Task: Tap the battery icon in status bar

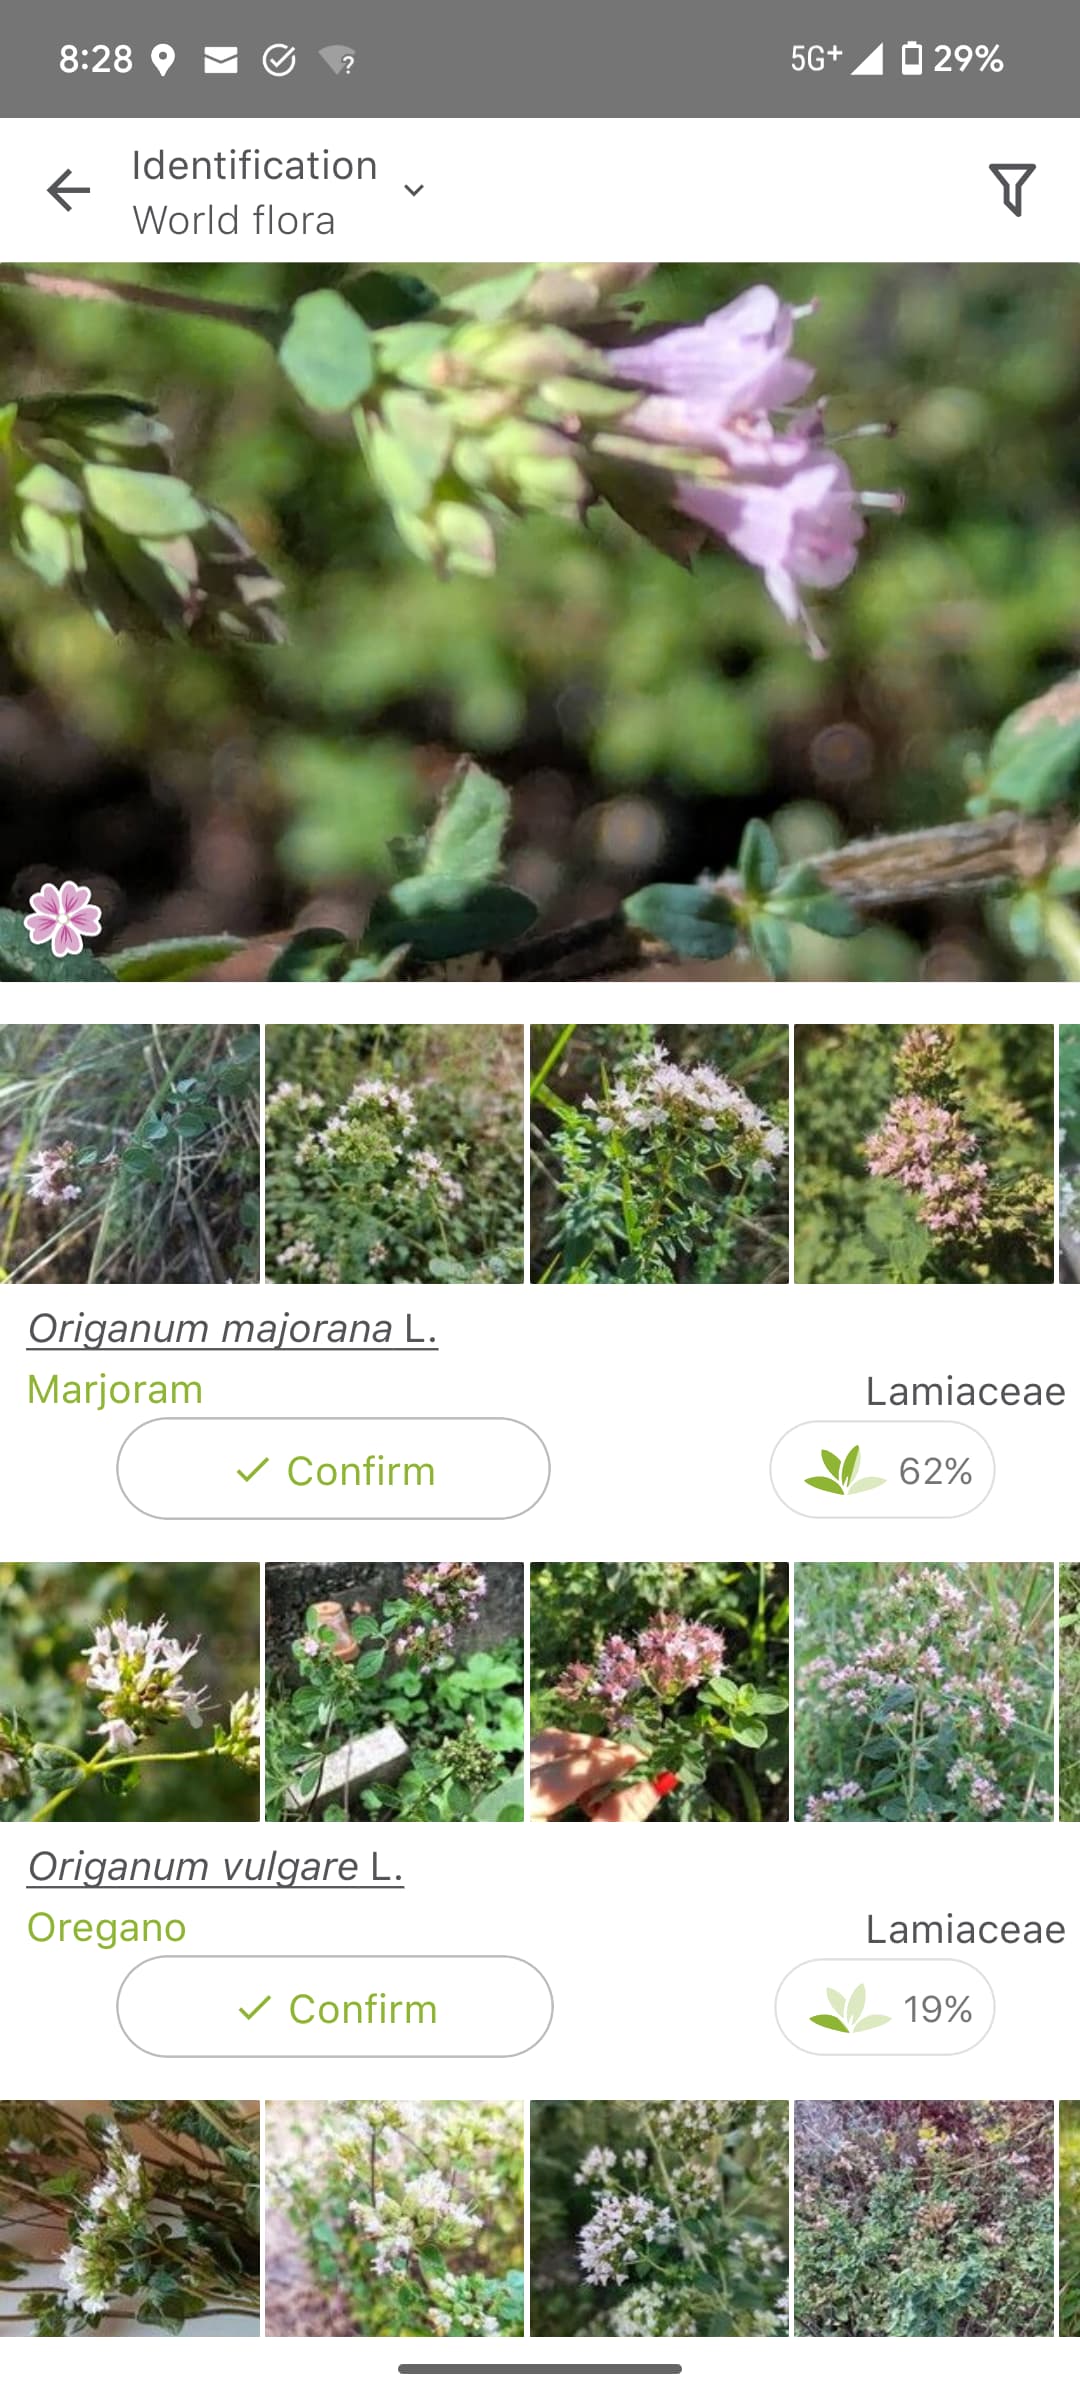Action: 911,58
